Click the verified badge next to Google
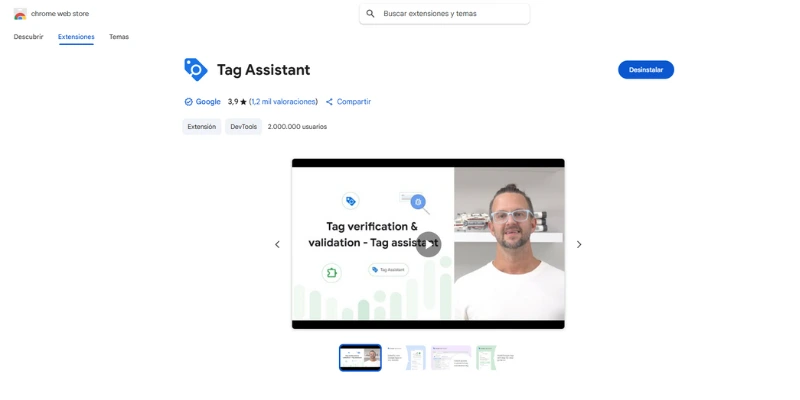The width and height of the screenshot is (800, 400). click(188, 102)
